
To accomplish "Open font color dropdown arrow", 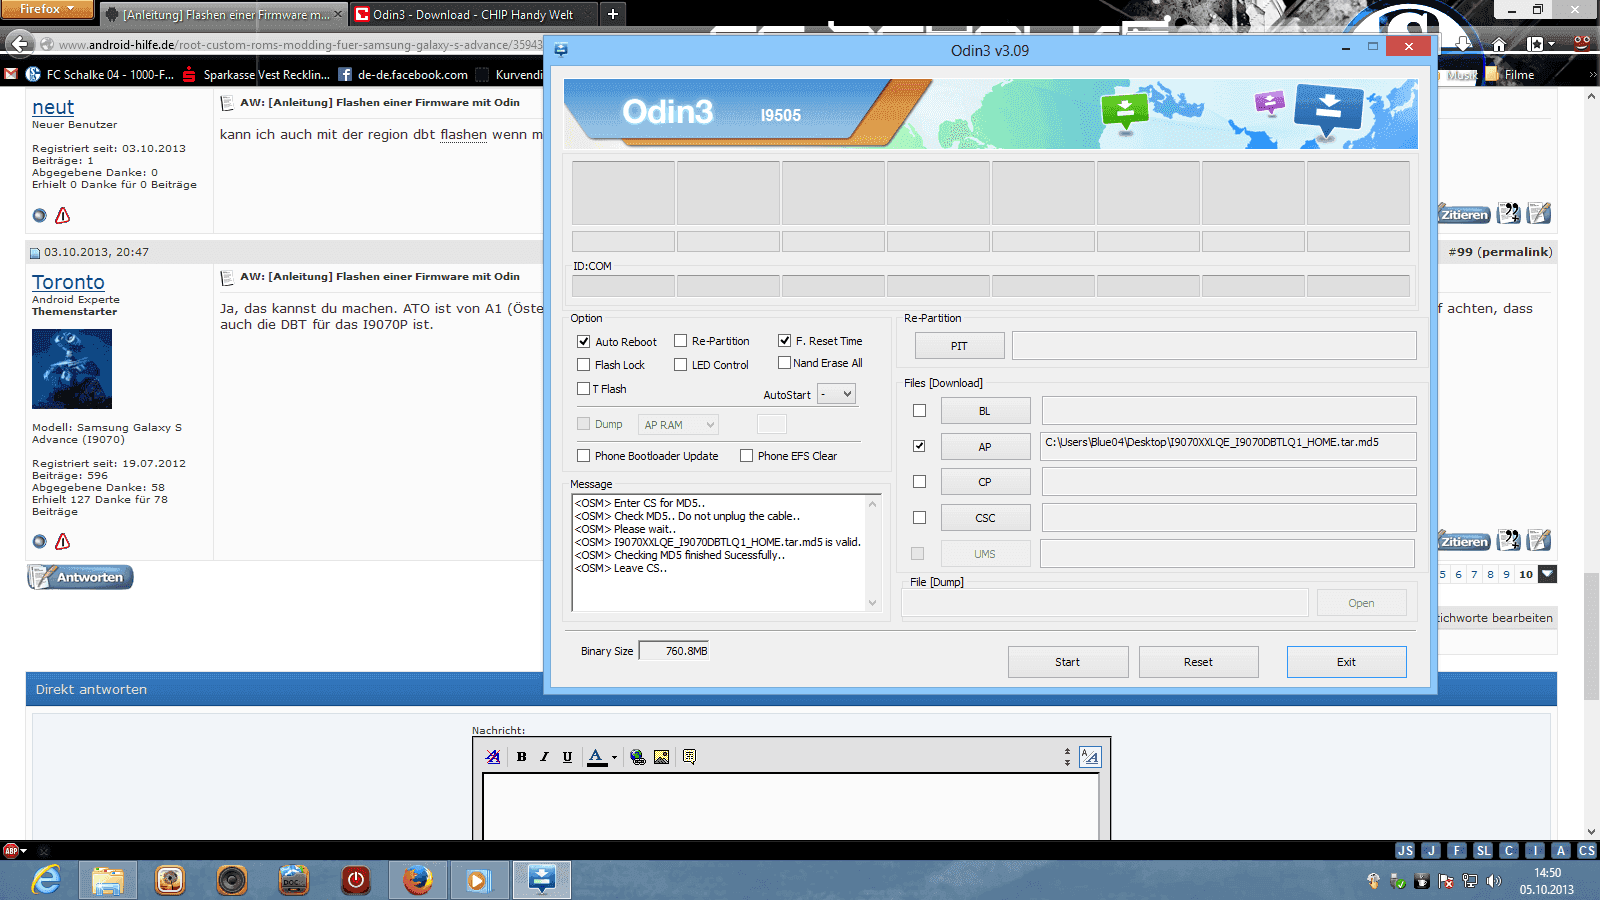I will (614, 757).
